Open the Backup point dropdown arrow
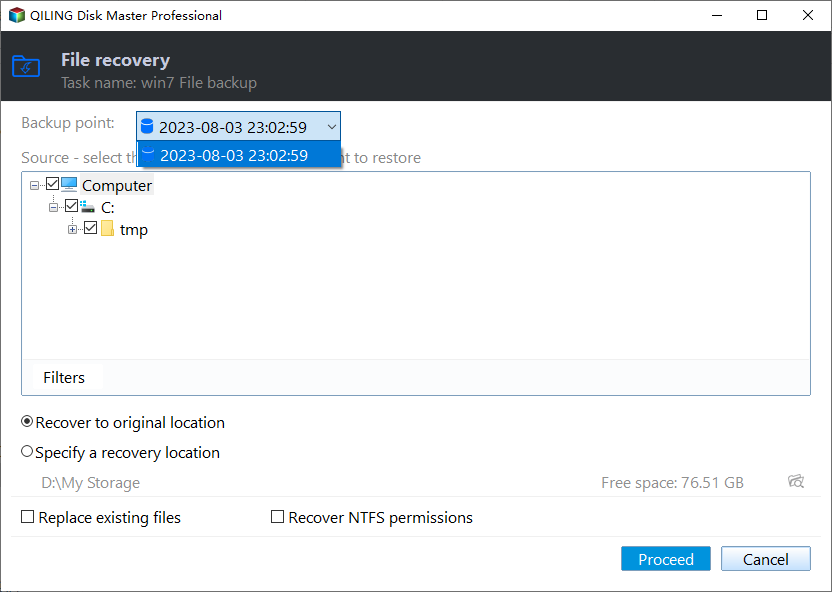 (x=332, y=127)
